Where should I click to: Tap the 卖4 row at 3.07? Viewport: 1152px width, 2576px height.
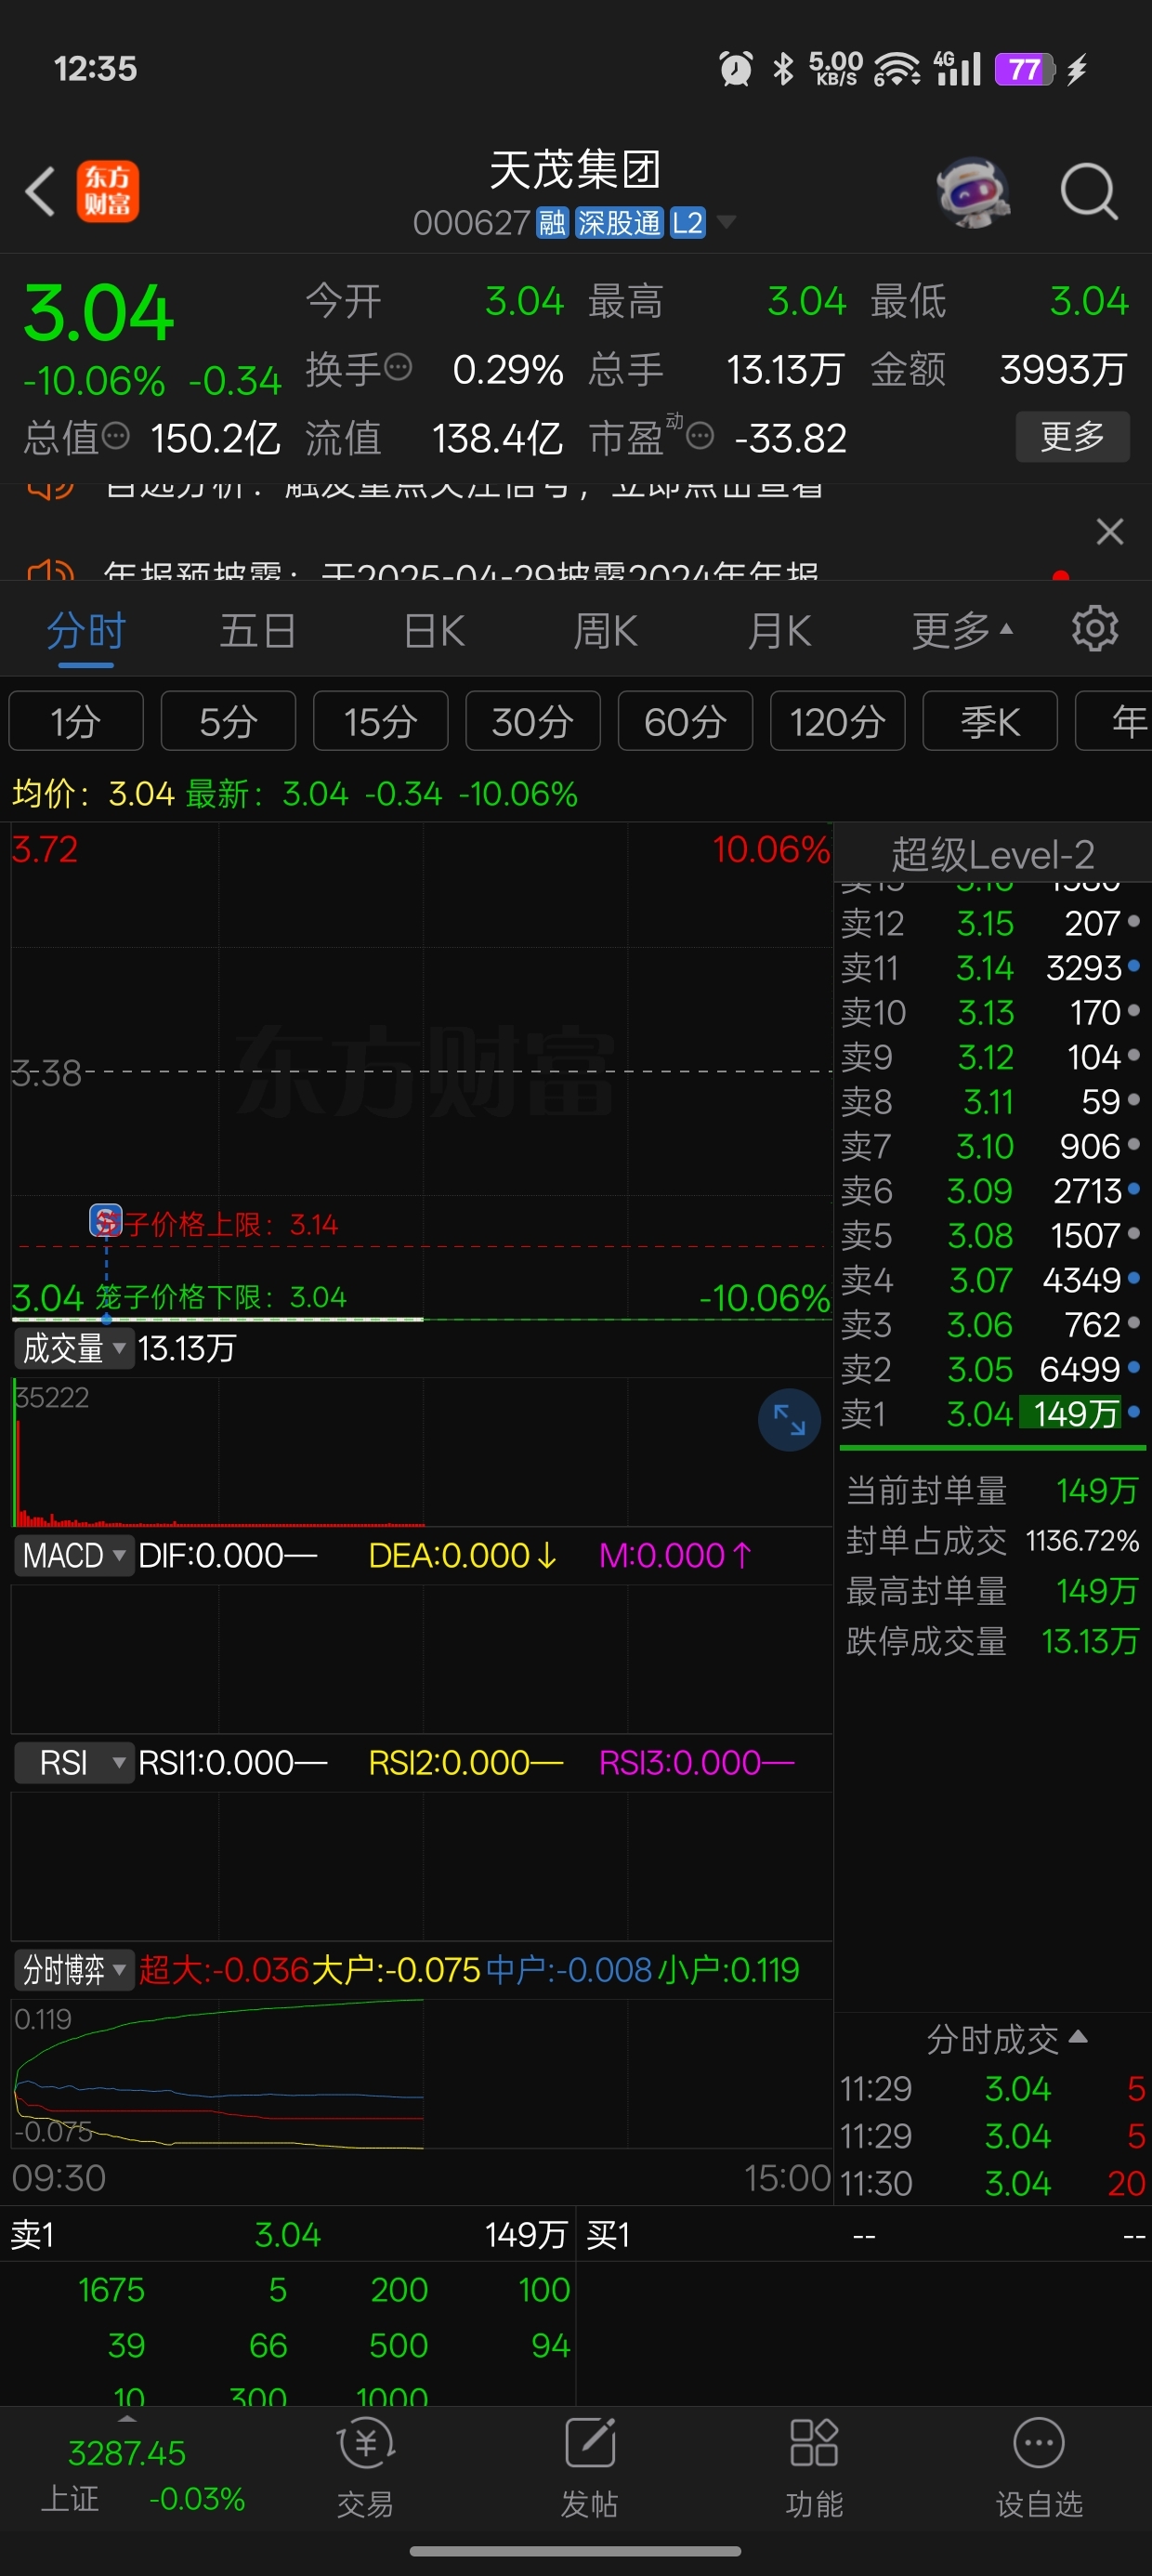pos(991,1279)
